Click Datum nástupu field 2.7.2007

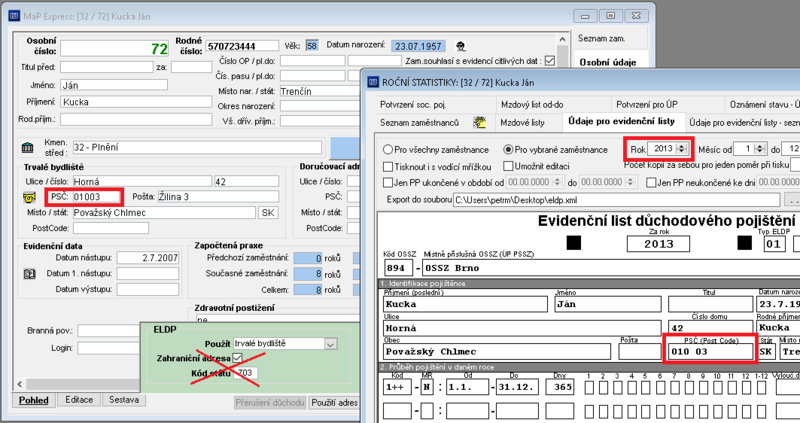[148, 258]
